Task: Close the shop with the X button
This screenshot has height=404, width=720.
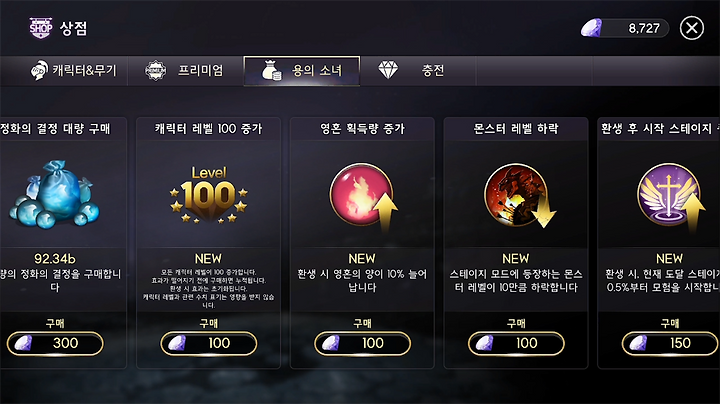Action: [x=692, y=28]
